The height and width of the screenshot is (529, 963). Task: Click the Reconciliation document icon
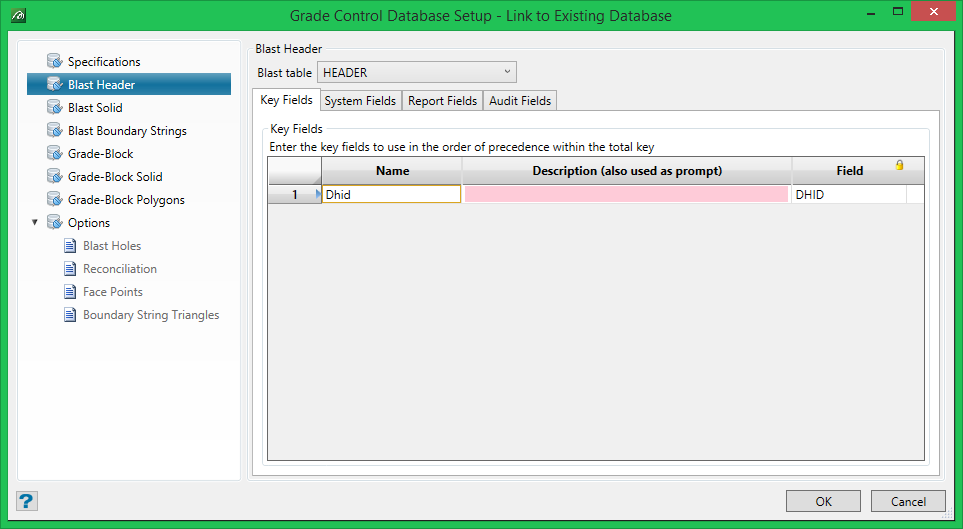tap(71, 268)
